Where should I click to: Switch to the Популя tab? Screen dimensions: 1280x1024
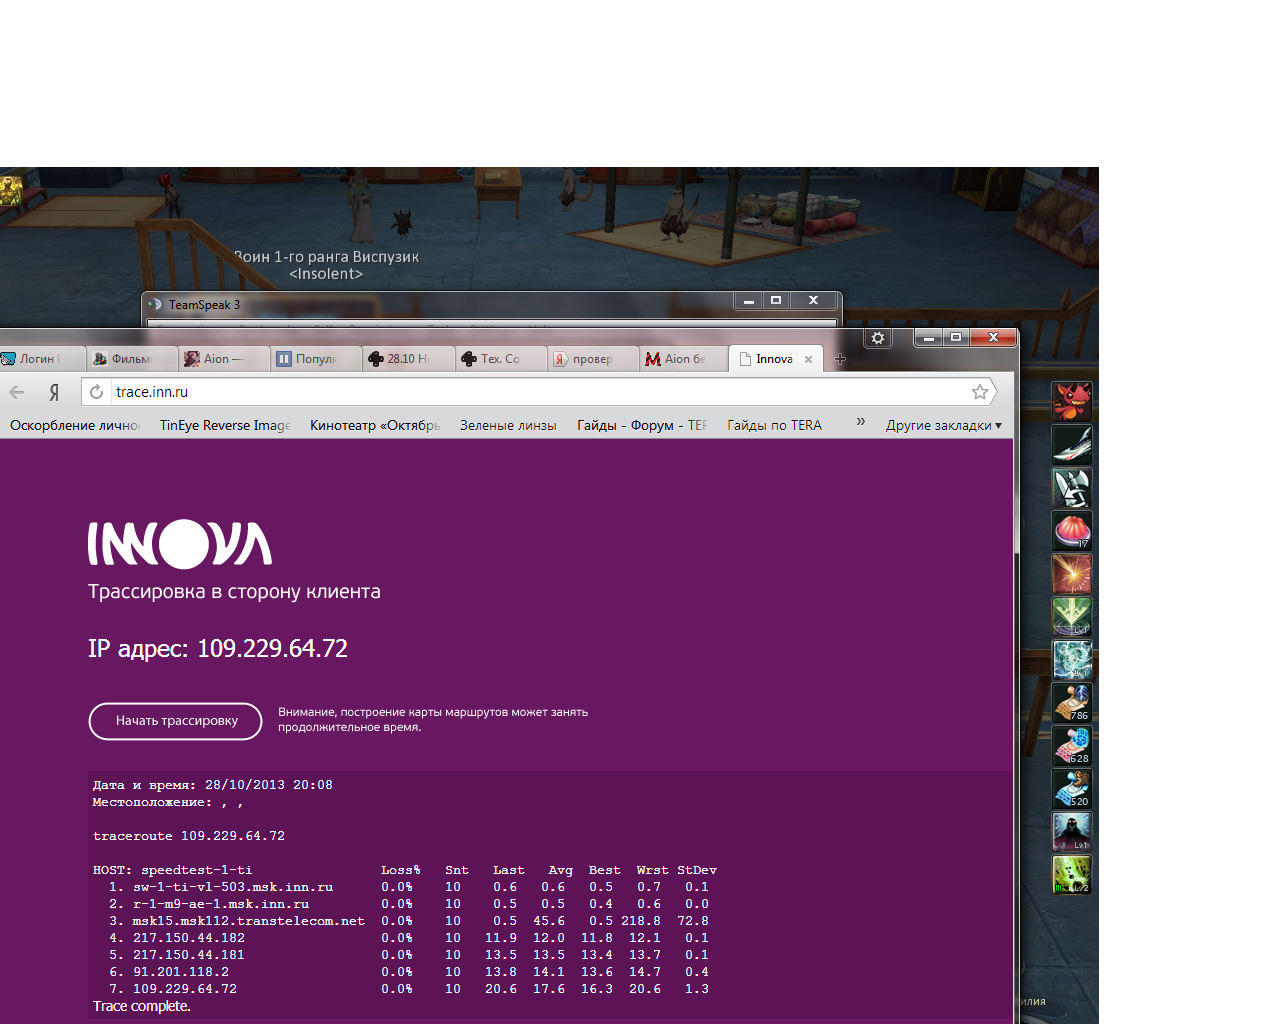tap(314, 359)
